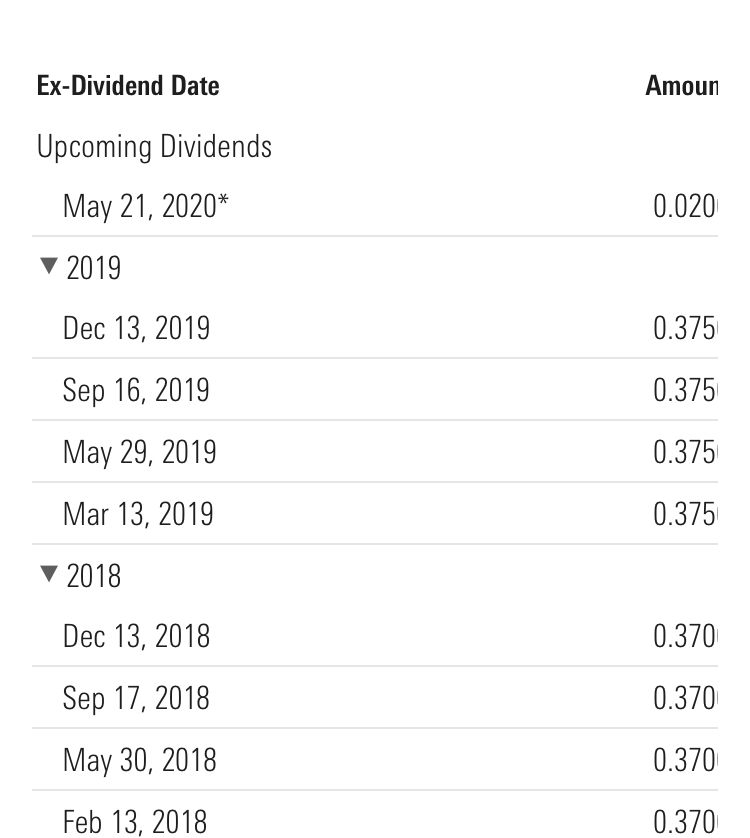Select the Sep 17, 2018 dividend row
Image resolution: width=750 pixels, height=838 pixels.
pyautogui.click(x=136, y=698)
